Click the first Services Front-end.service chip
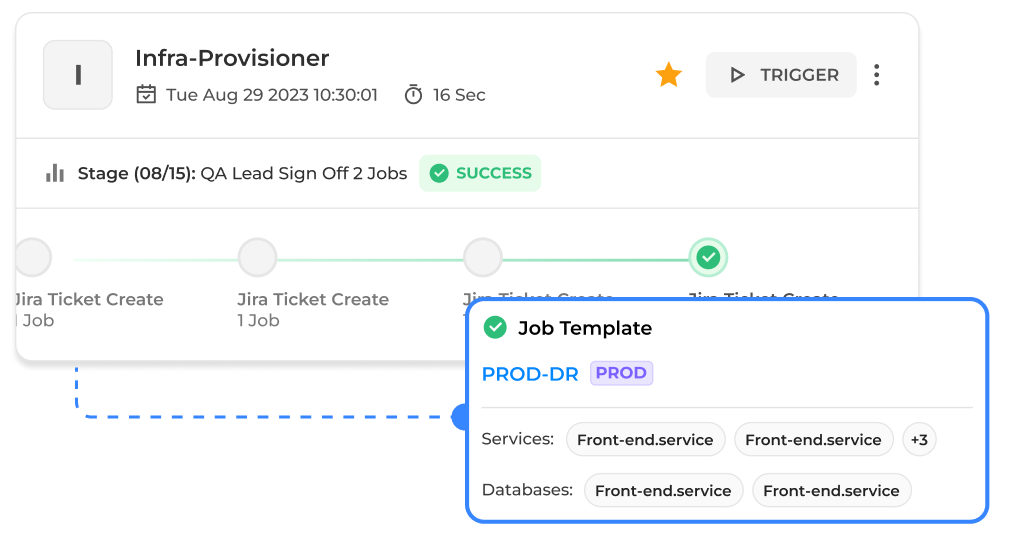Screen dimensions: 1029x537 [645, 440]
